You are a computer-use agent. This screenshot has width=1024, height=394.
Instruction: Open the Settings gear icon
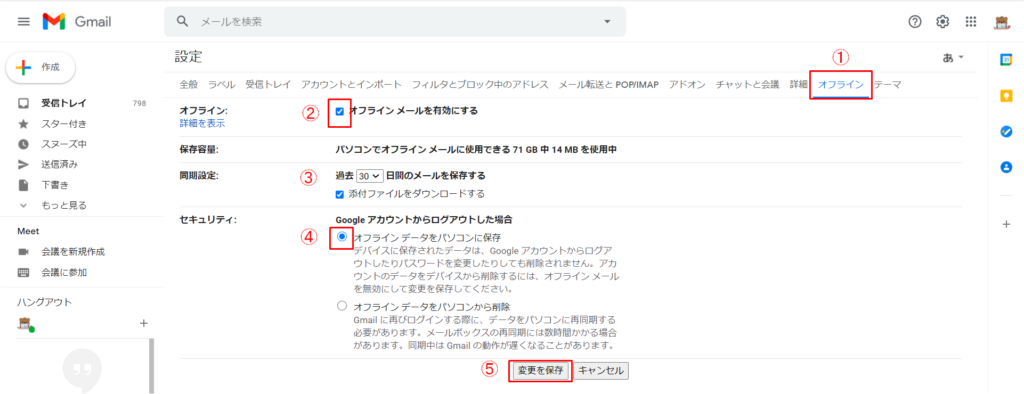pos(942,22)
